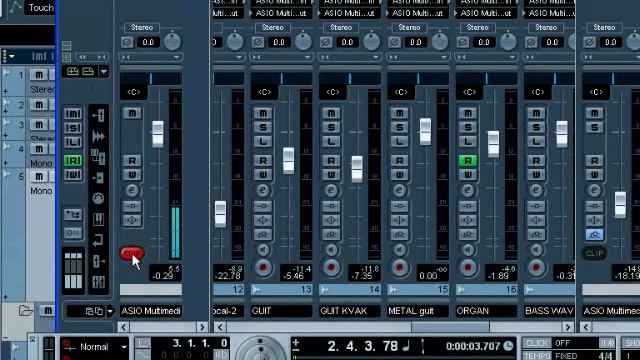Click Stereo button on ASIO output channel

tap(142, 27)
